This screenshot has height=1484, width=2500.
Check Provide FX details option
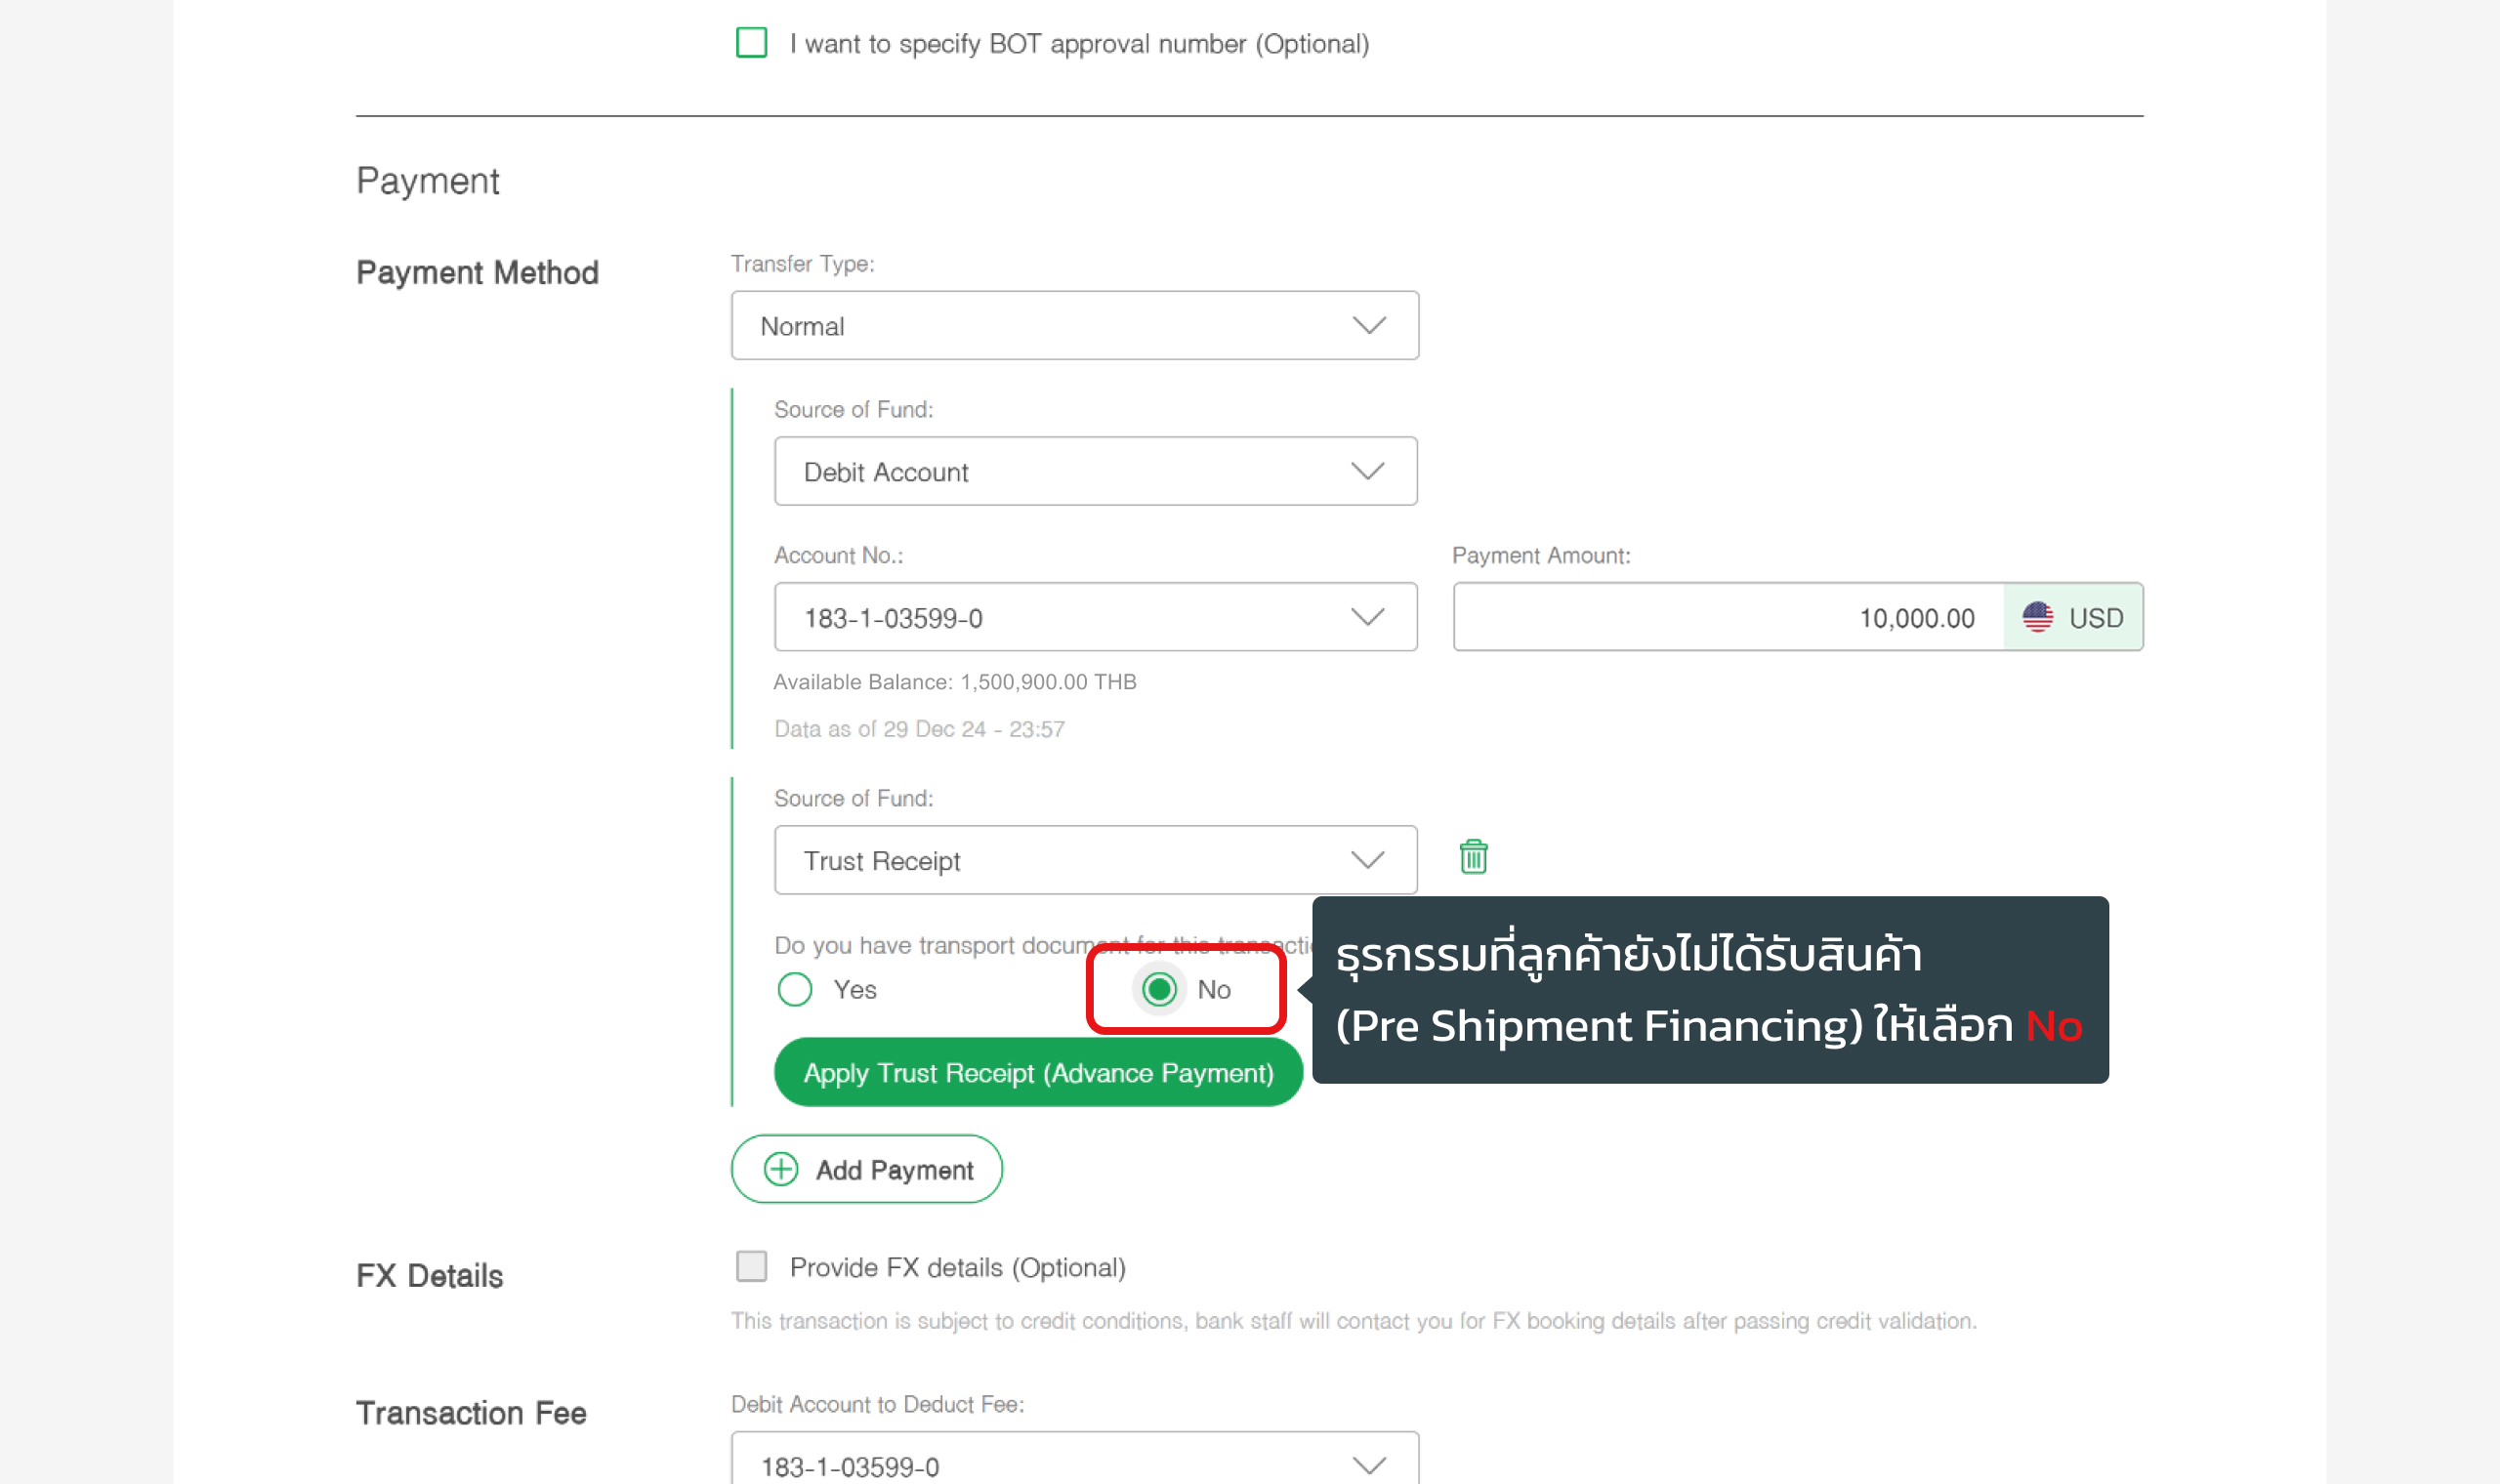(751, 1266)
